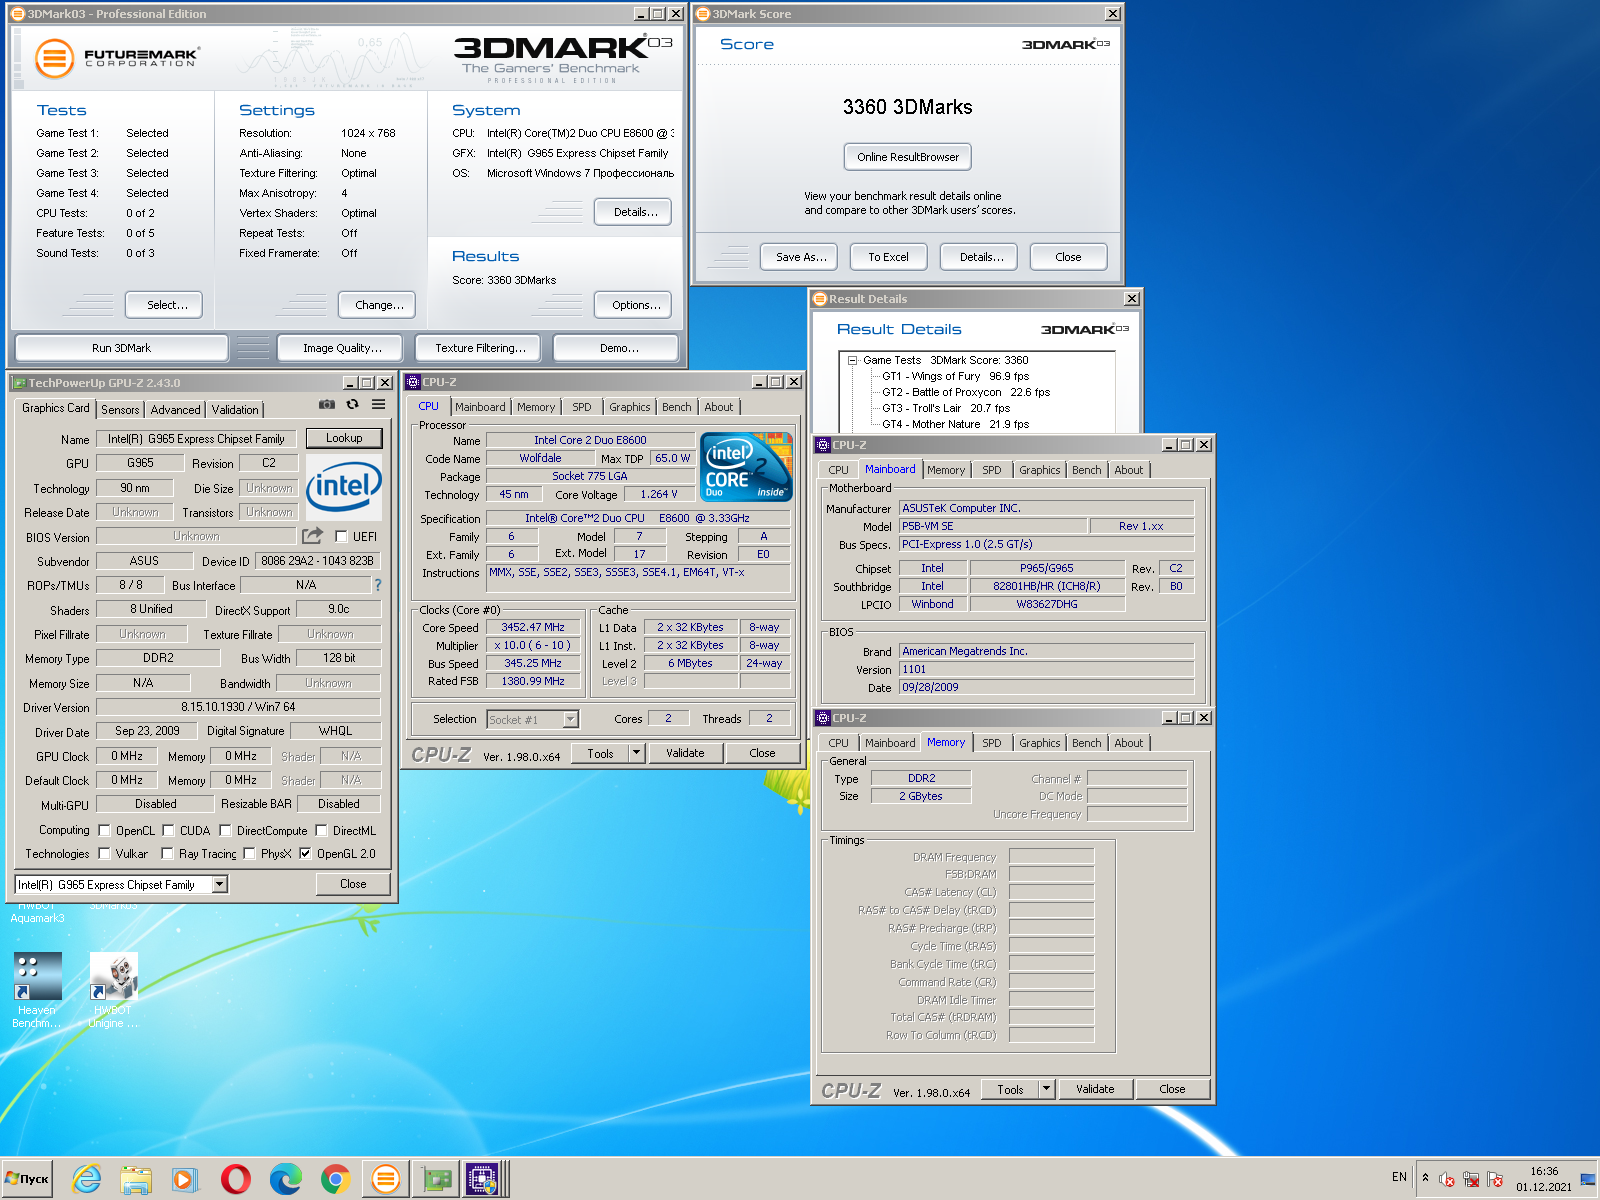The image size is (1600, 1200).
Task: Open Tools dropdown arrow in CPU window
Action: coord(636,753)
